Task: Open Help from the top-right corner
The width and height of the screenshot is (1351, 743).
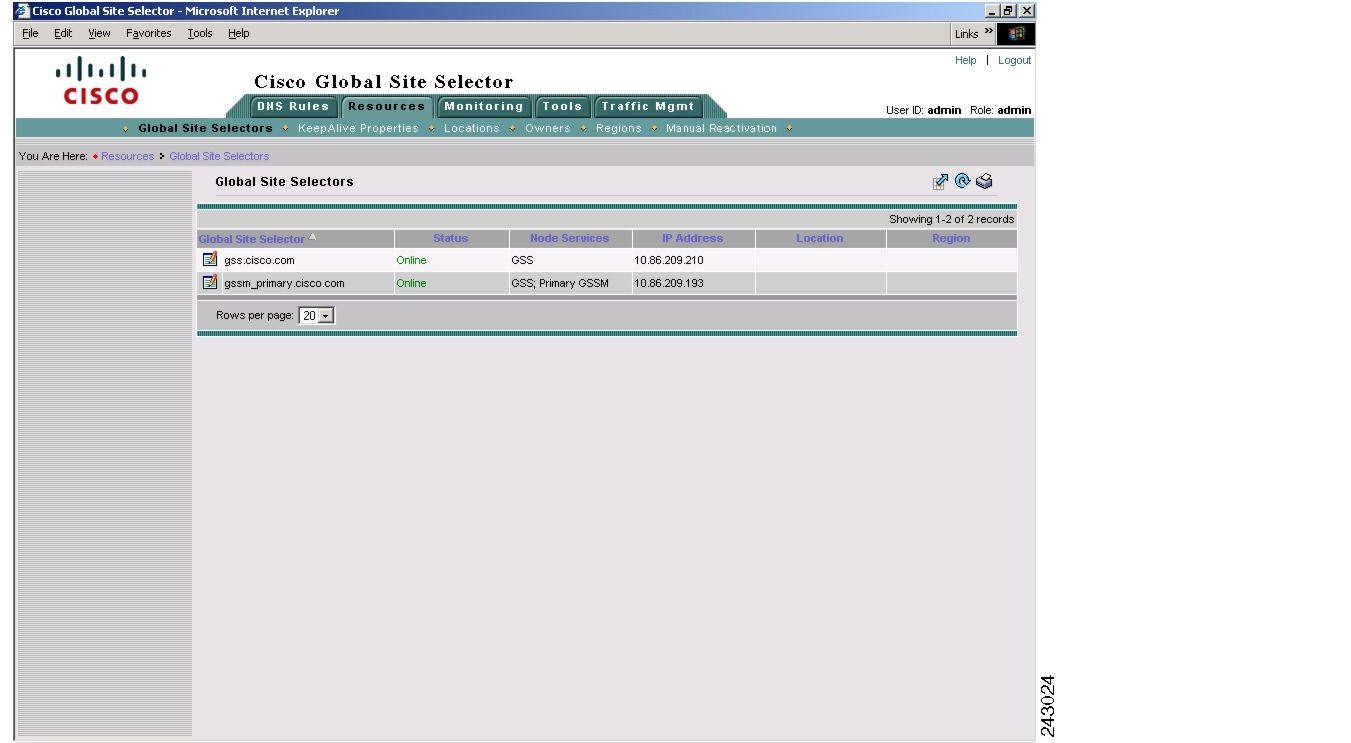Action: [x=965, y=60]
